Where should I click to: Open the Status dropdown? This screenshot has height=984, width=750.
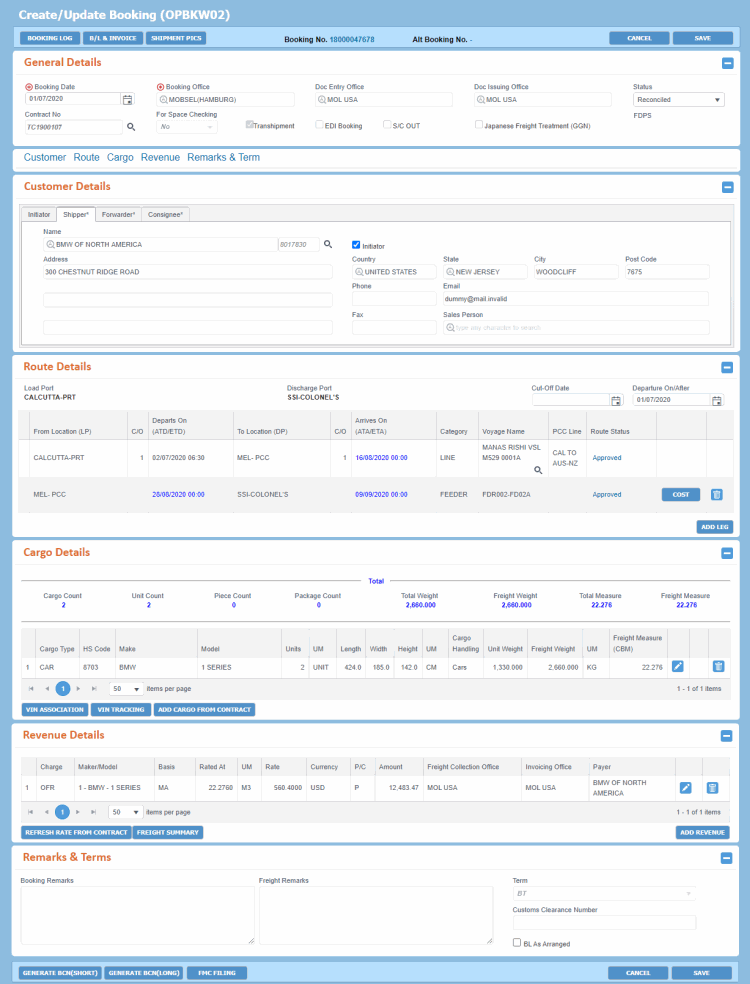click(x=678, y=100)
